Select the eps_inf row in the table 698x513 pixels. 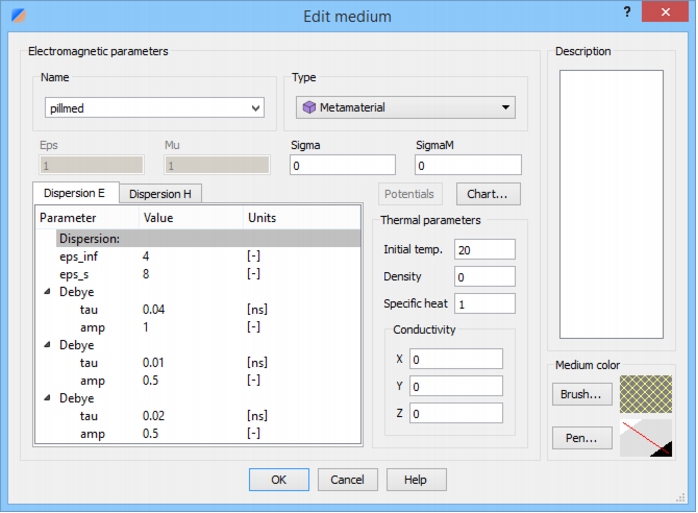coord(198,256)
